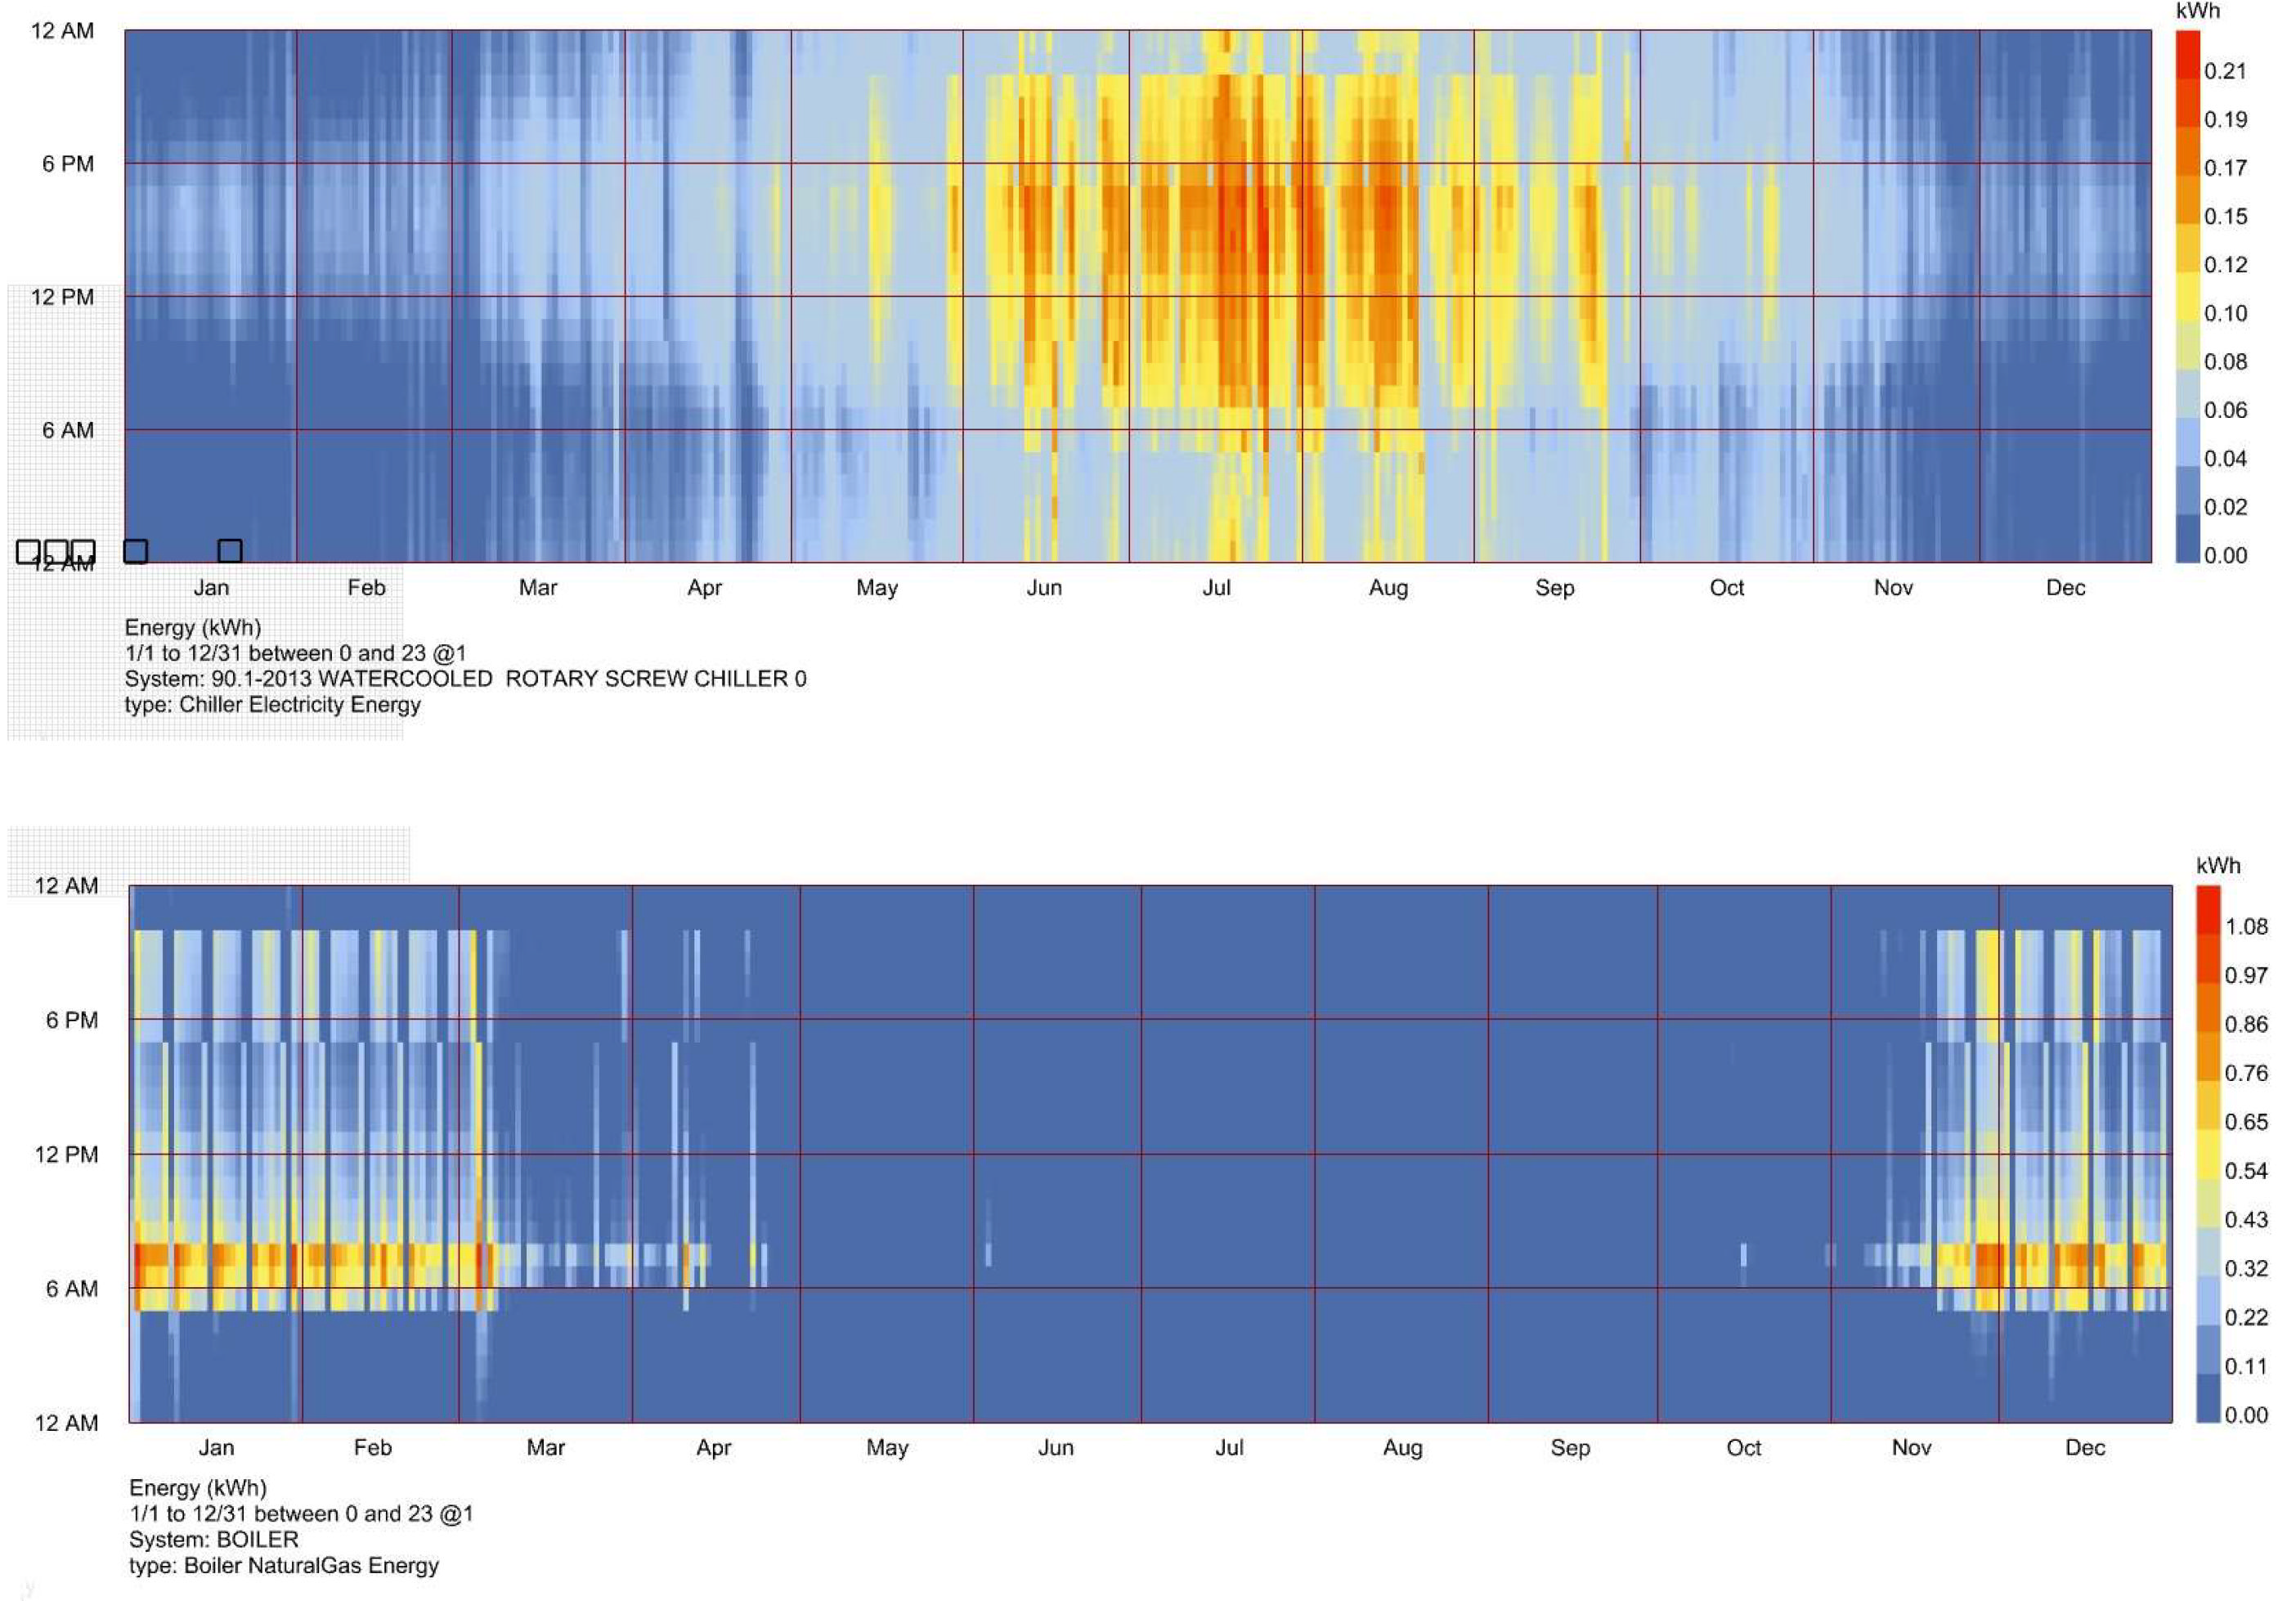Click the 0.17 value in the chiller legend
Viewport: 2296px width, 1601px height.
(2225, 168)
